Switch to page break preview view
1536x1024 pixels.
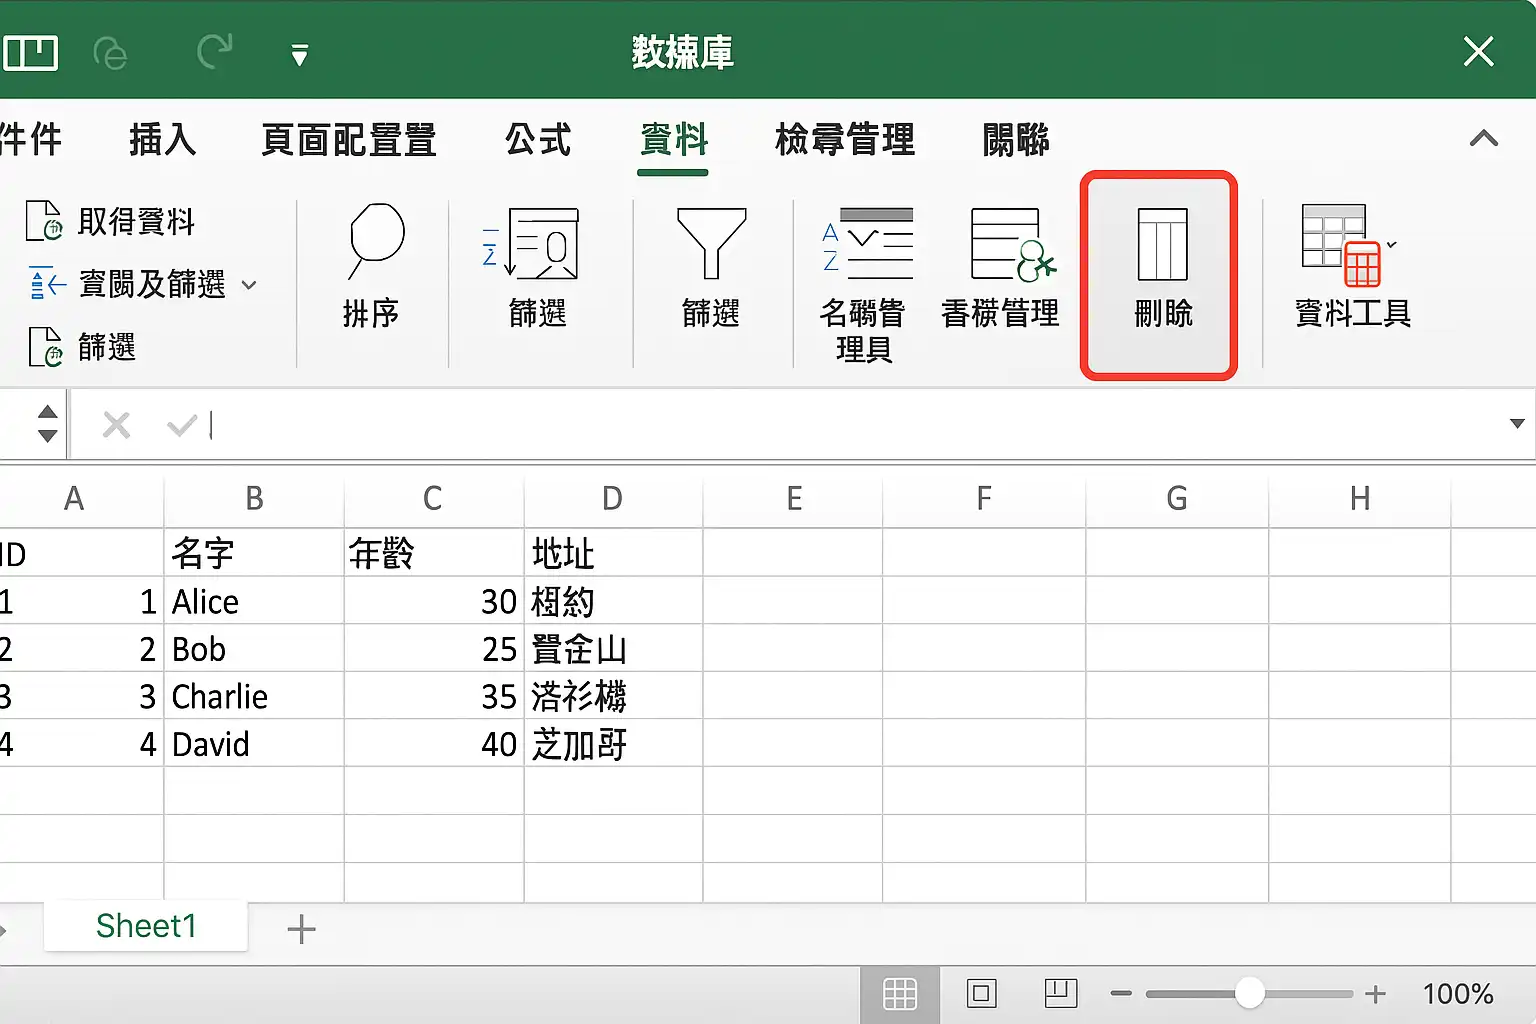pos(1060,993)
